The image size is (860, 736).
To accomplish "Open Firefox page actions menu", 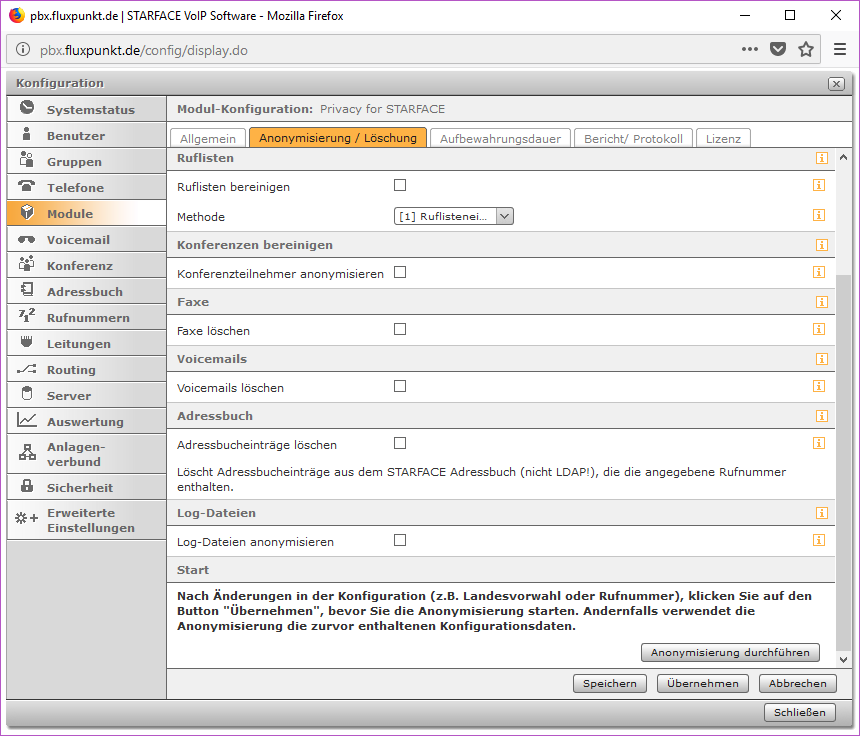I will 750,49.
